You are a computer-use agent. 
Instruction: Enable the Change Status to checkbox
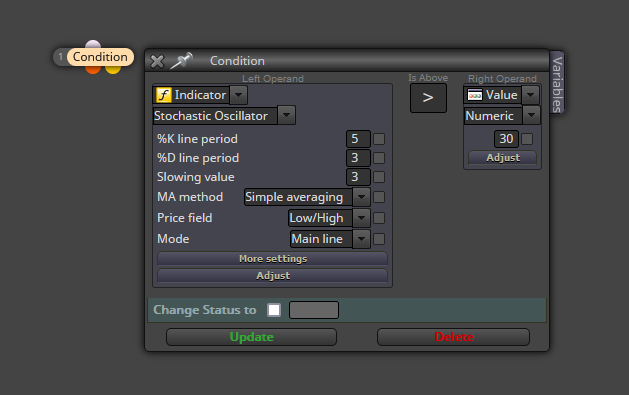coord(274,310)
